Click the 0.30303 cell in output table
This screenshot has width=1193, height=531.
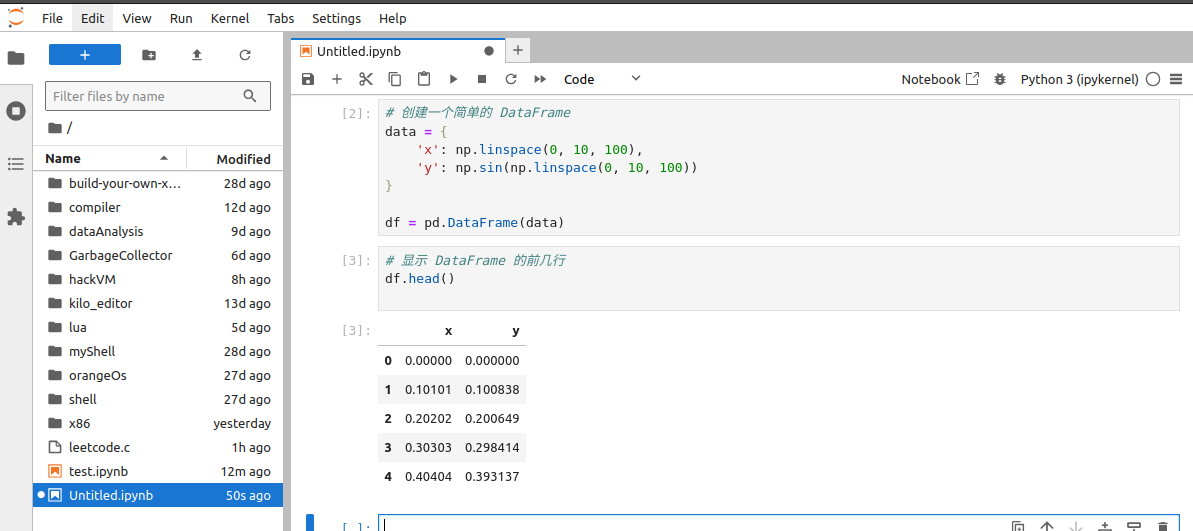pos(428,447)
